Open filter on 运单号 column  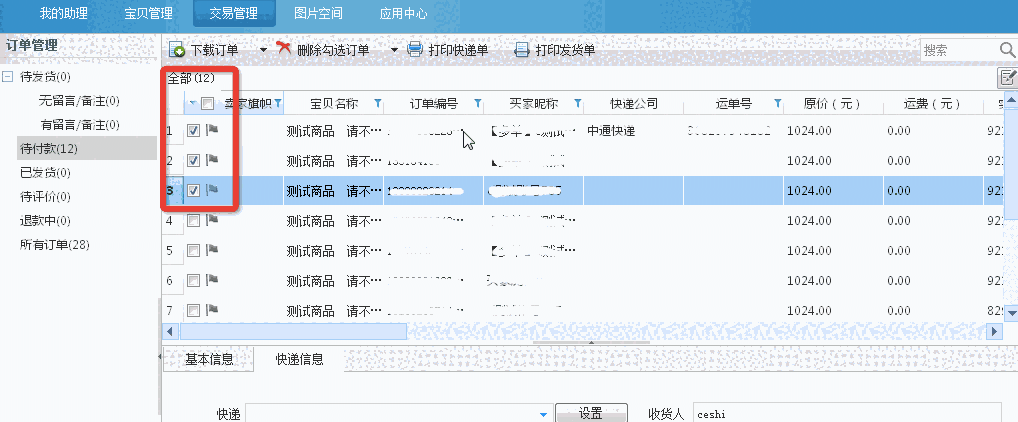pyautogui.click(x=778, y=103)
